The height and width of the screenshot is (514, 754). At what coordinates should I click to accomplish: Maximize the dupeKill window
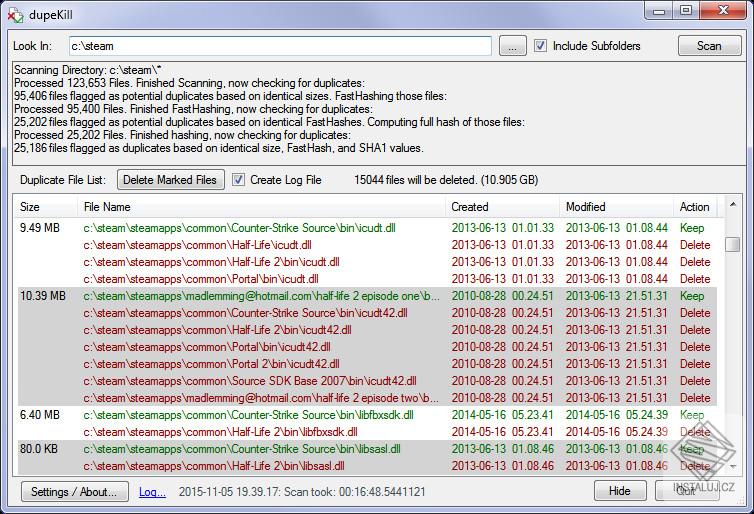pyautogui.click(x=686, y=11)
